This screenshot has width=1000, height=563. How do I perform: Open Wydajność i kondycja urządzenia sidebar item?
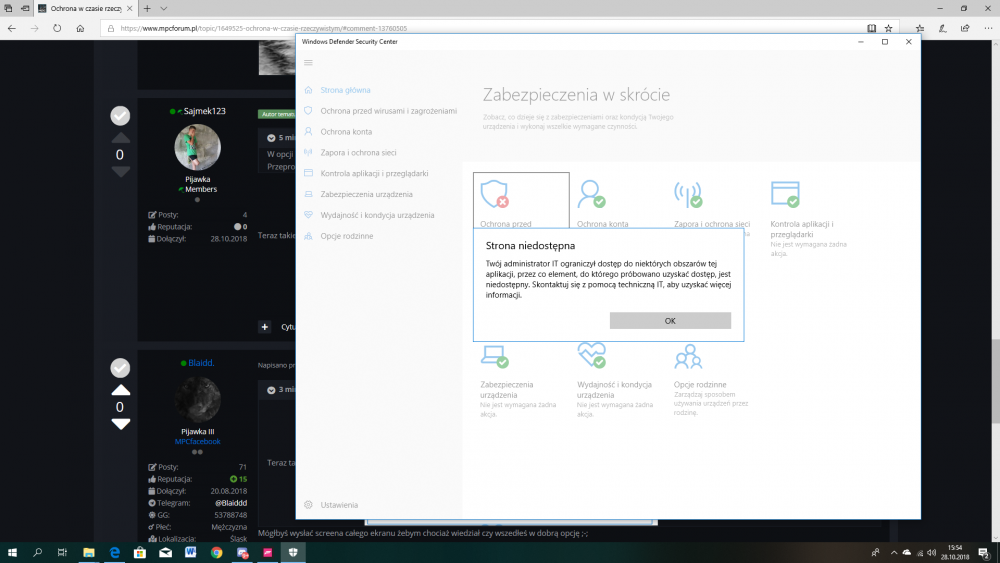pyautogui.click(x=377, y=215)
